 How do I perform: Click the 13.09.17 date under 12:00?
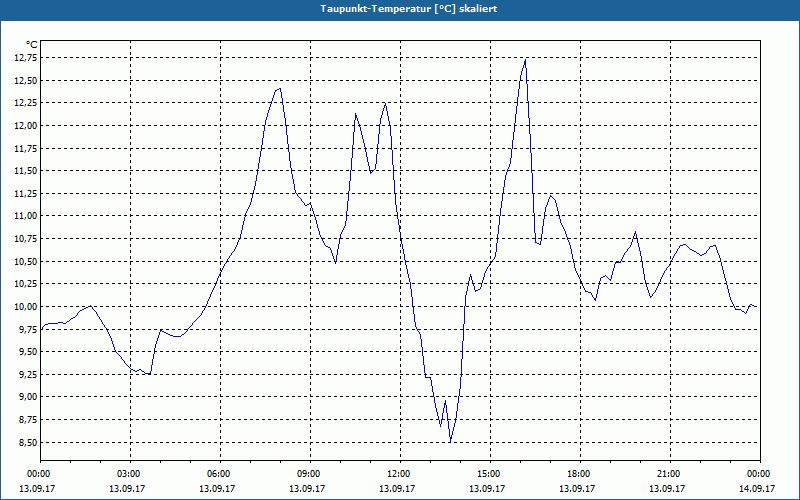[397, 488]
